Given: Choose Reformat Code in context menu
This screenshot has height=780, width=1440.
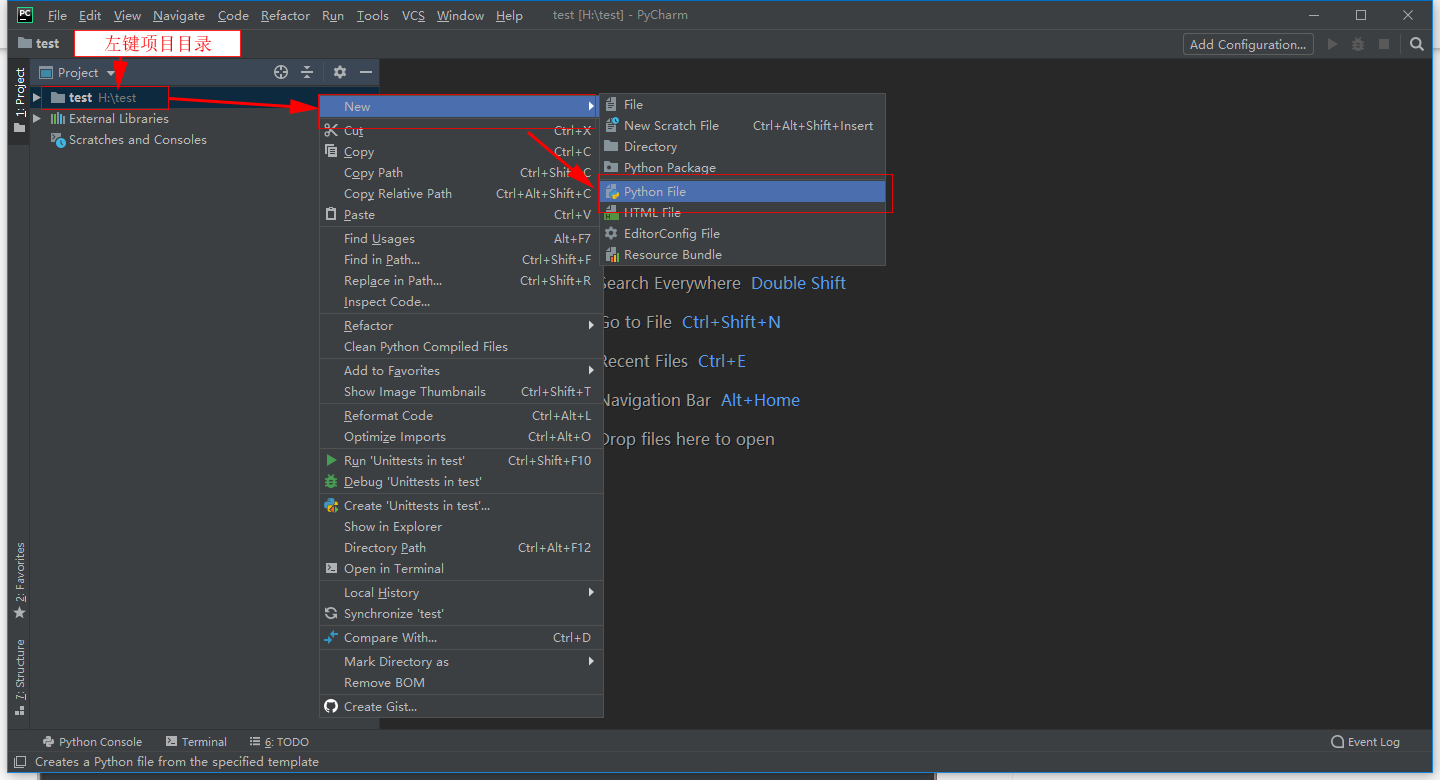Looking at the screenshot, I should point(461,415).
